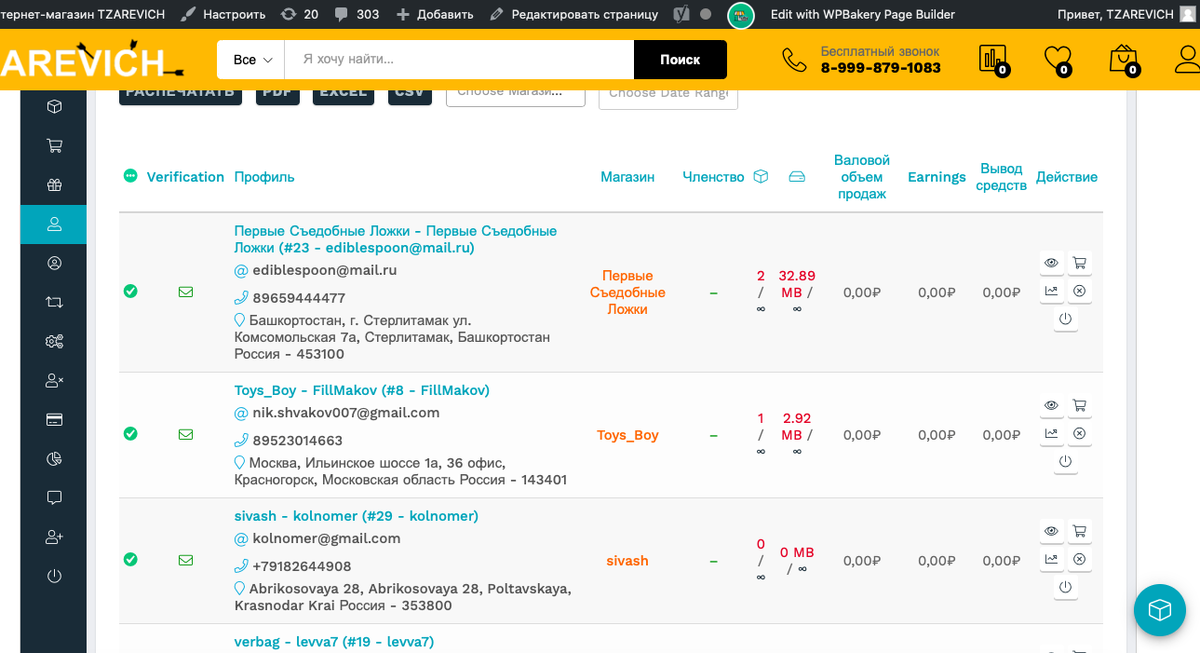Open 'sivash - kolnomer (#29 - kolnomer)' profile link

click(x=356, y=516)
